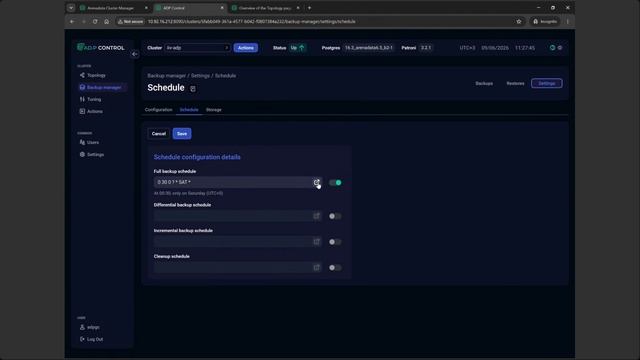This screenshot has width=640, height=360.
Task: Click Backup manager in the breadcrumb
Action: pyautogui.click(x=166, y=76)
